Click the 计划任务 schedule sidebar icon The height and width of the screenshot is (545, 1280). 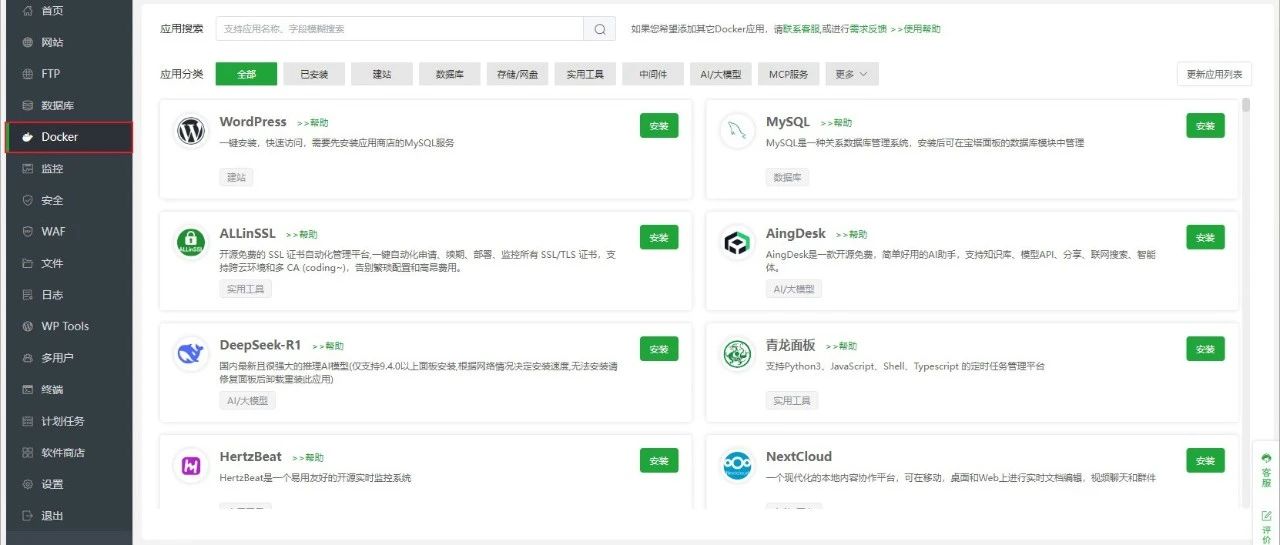point(28,421)
